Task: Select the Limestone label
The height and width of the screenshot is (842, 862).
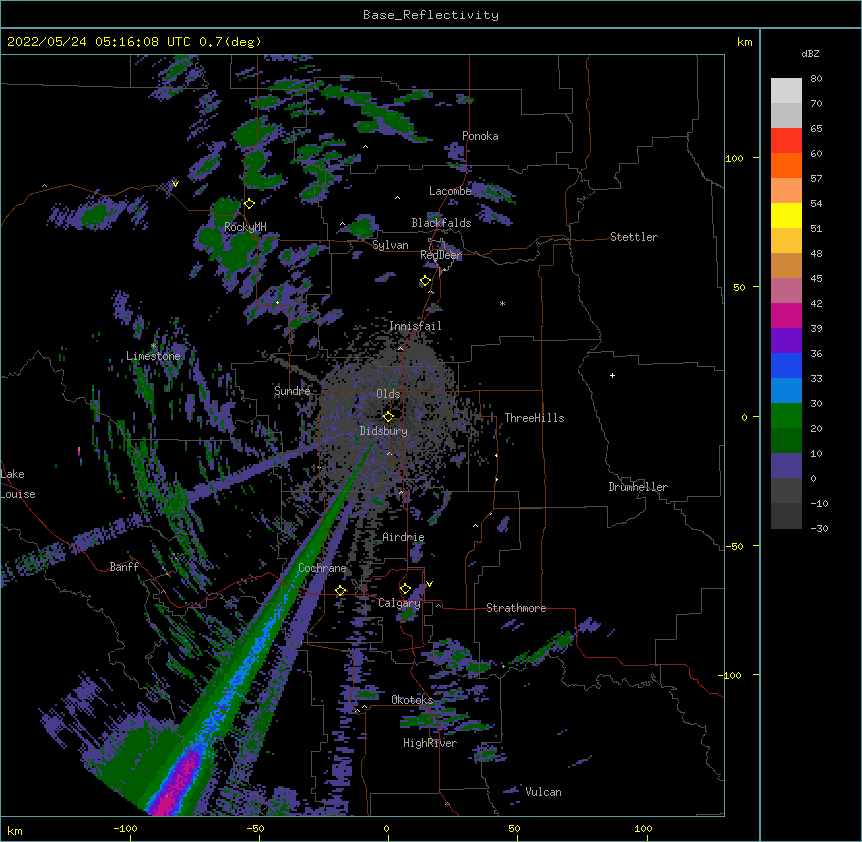Action: pos(153,356)
